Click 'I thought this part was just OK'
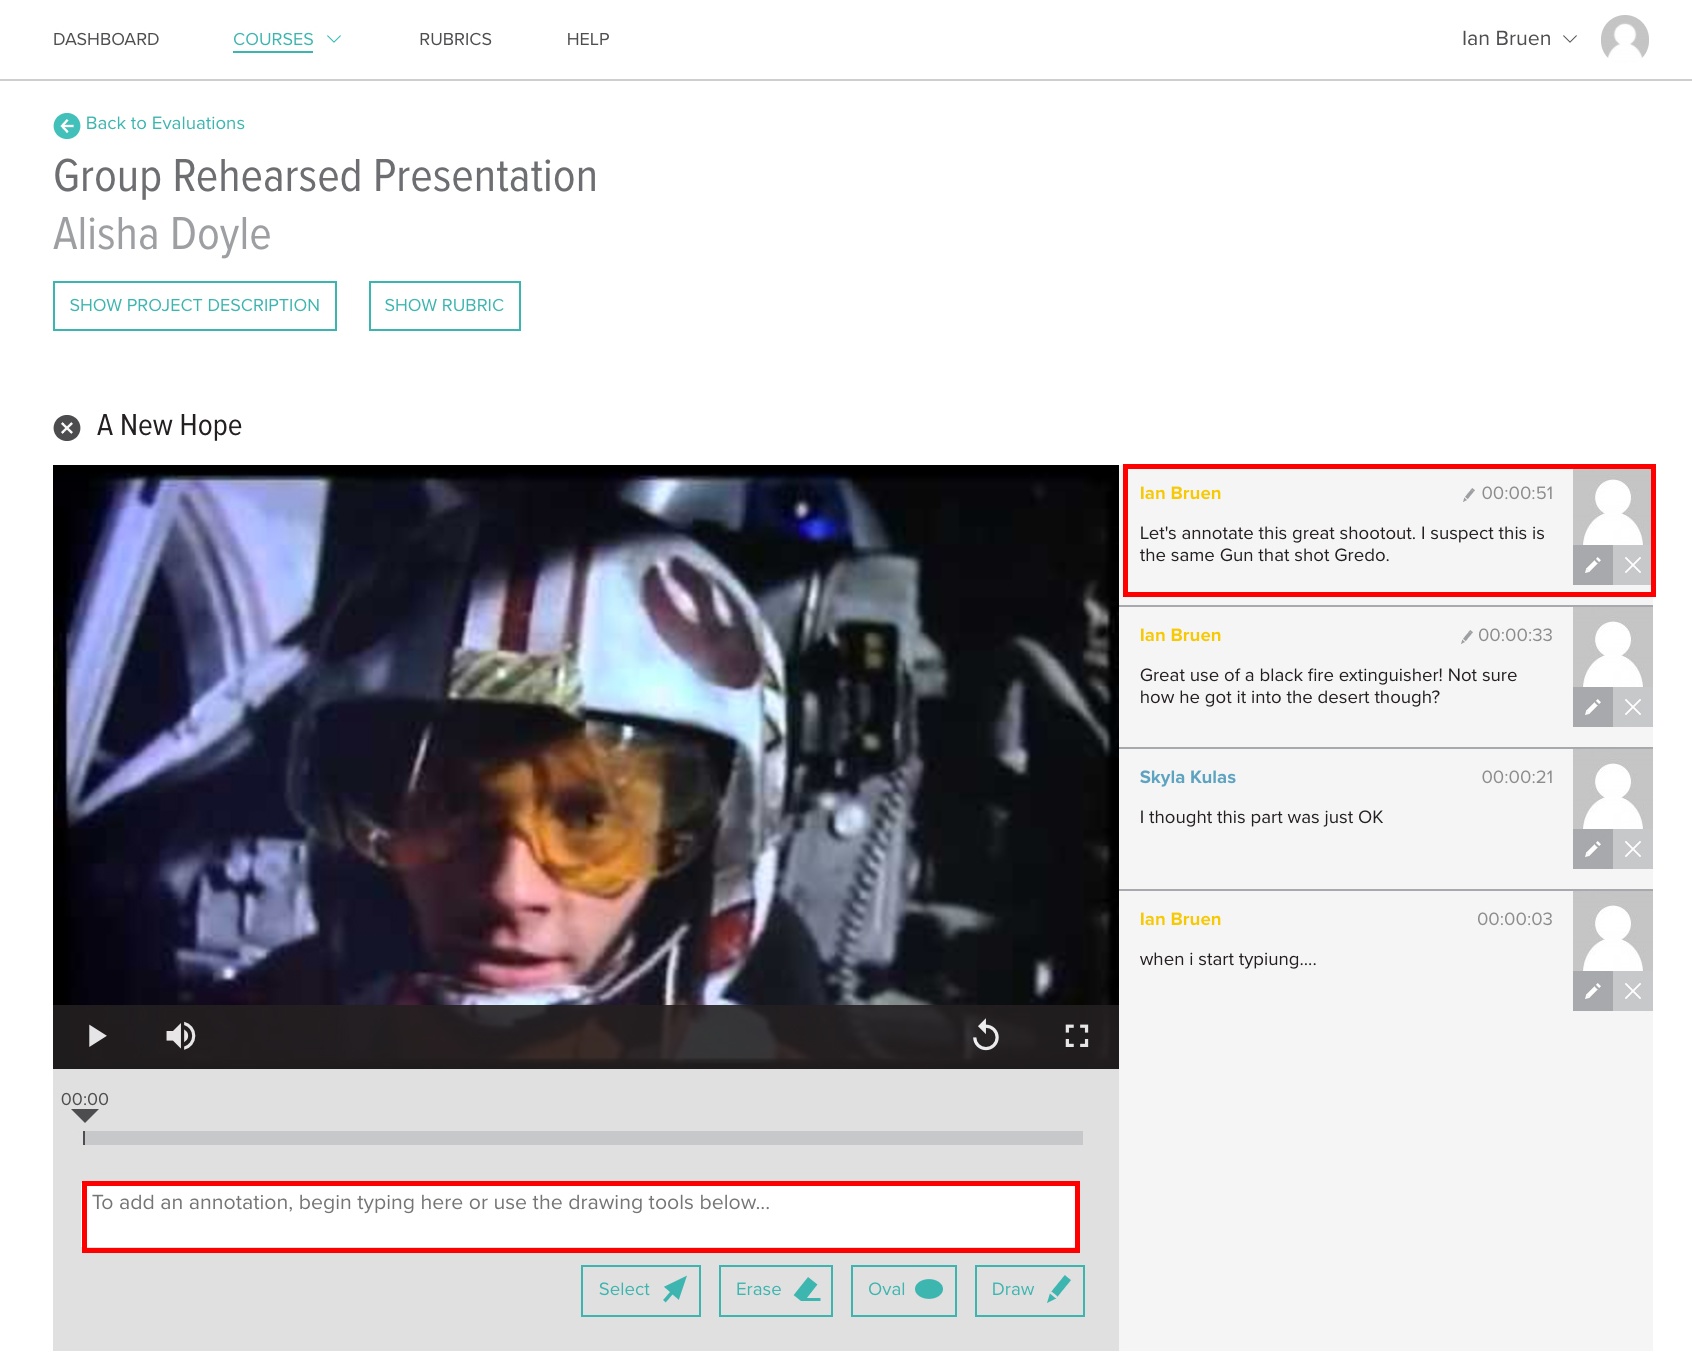 (1261, 817)
